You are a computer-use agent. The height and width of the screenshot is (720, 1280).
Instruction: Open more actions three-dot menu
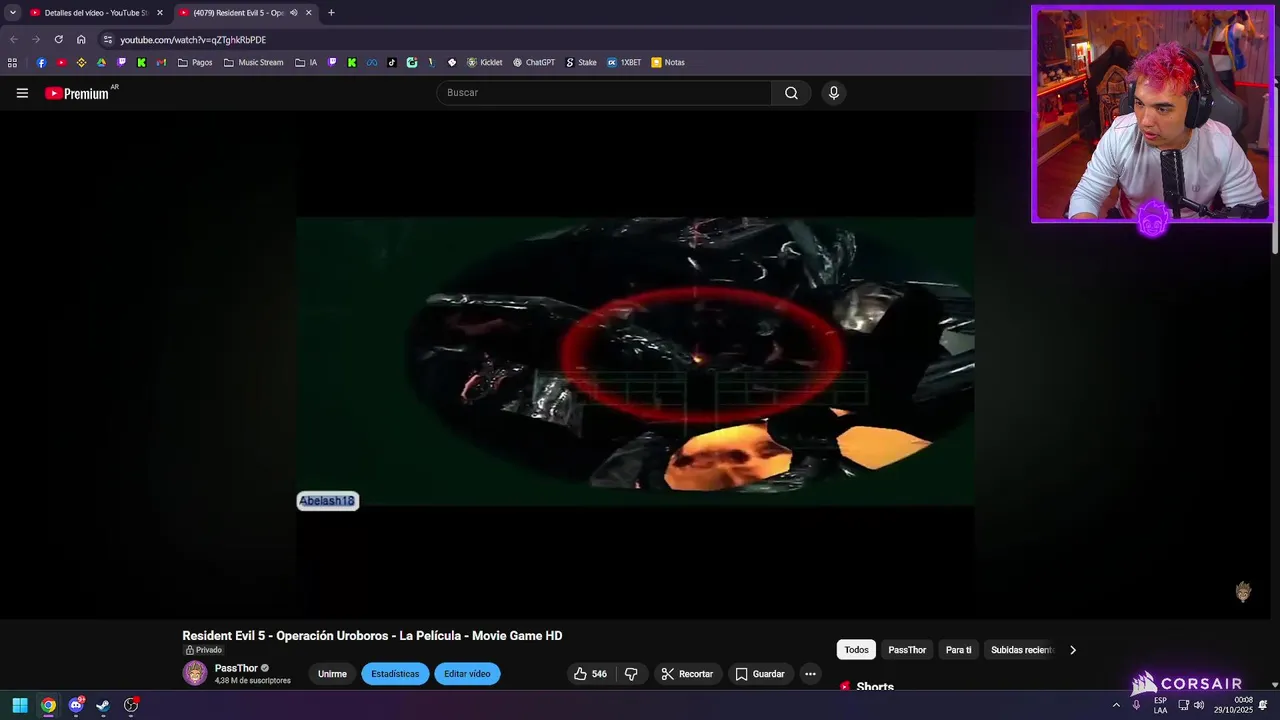(x=810, y=674)
